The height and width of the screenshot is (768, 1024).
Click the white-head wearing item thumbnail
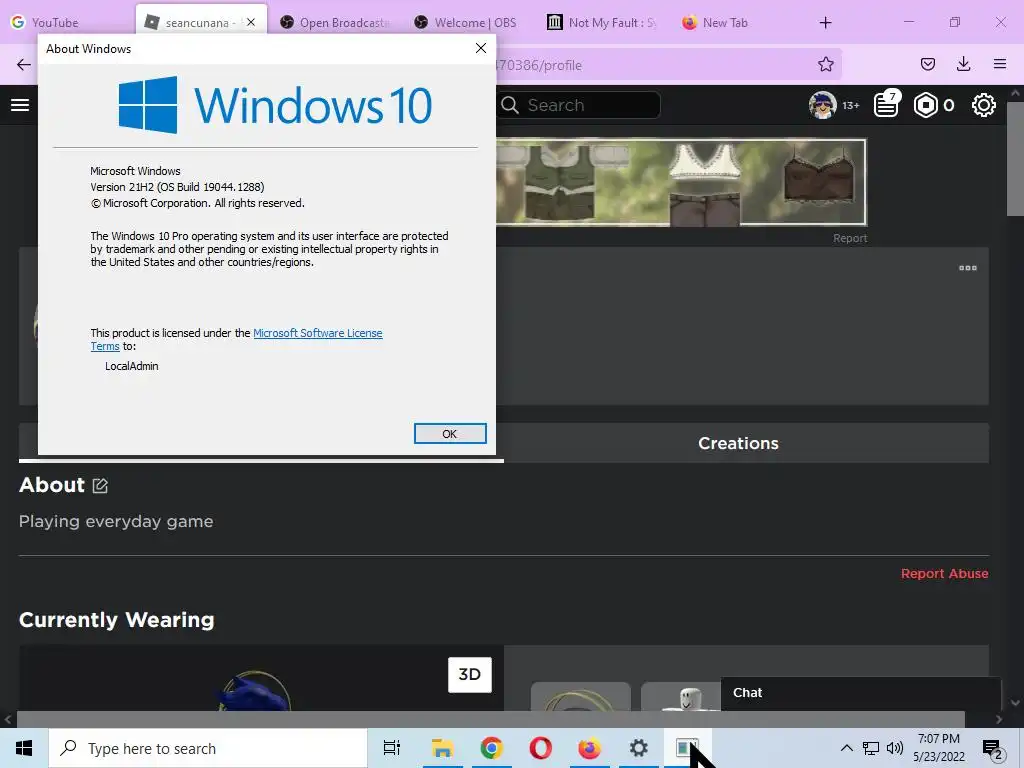point(680,697)
